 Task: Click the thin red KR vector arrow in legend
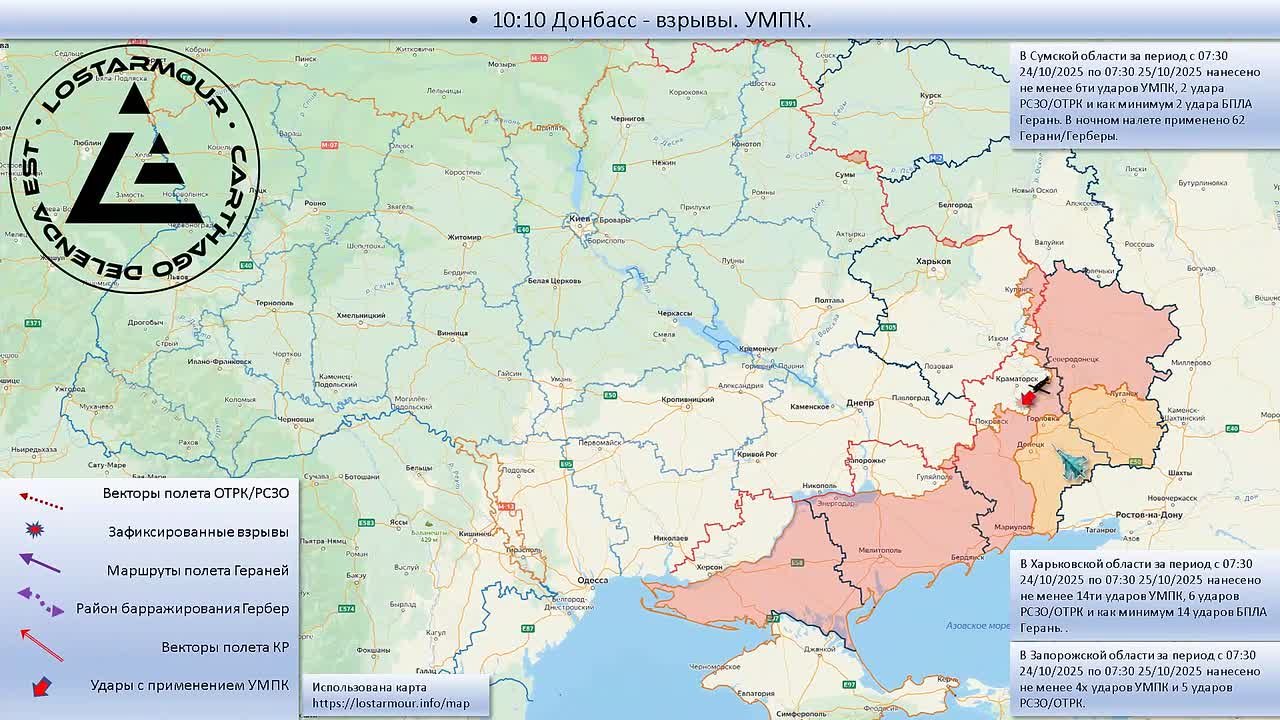[x=41, y=645]
